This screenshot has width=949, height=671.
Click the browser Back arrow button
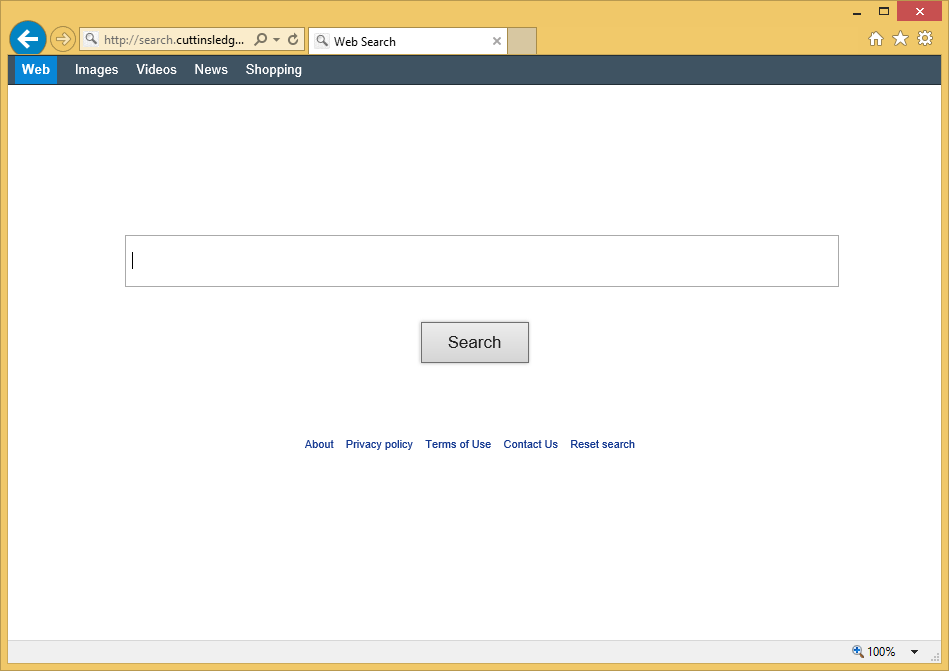28,40
